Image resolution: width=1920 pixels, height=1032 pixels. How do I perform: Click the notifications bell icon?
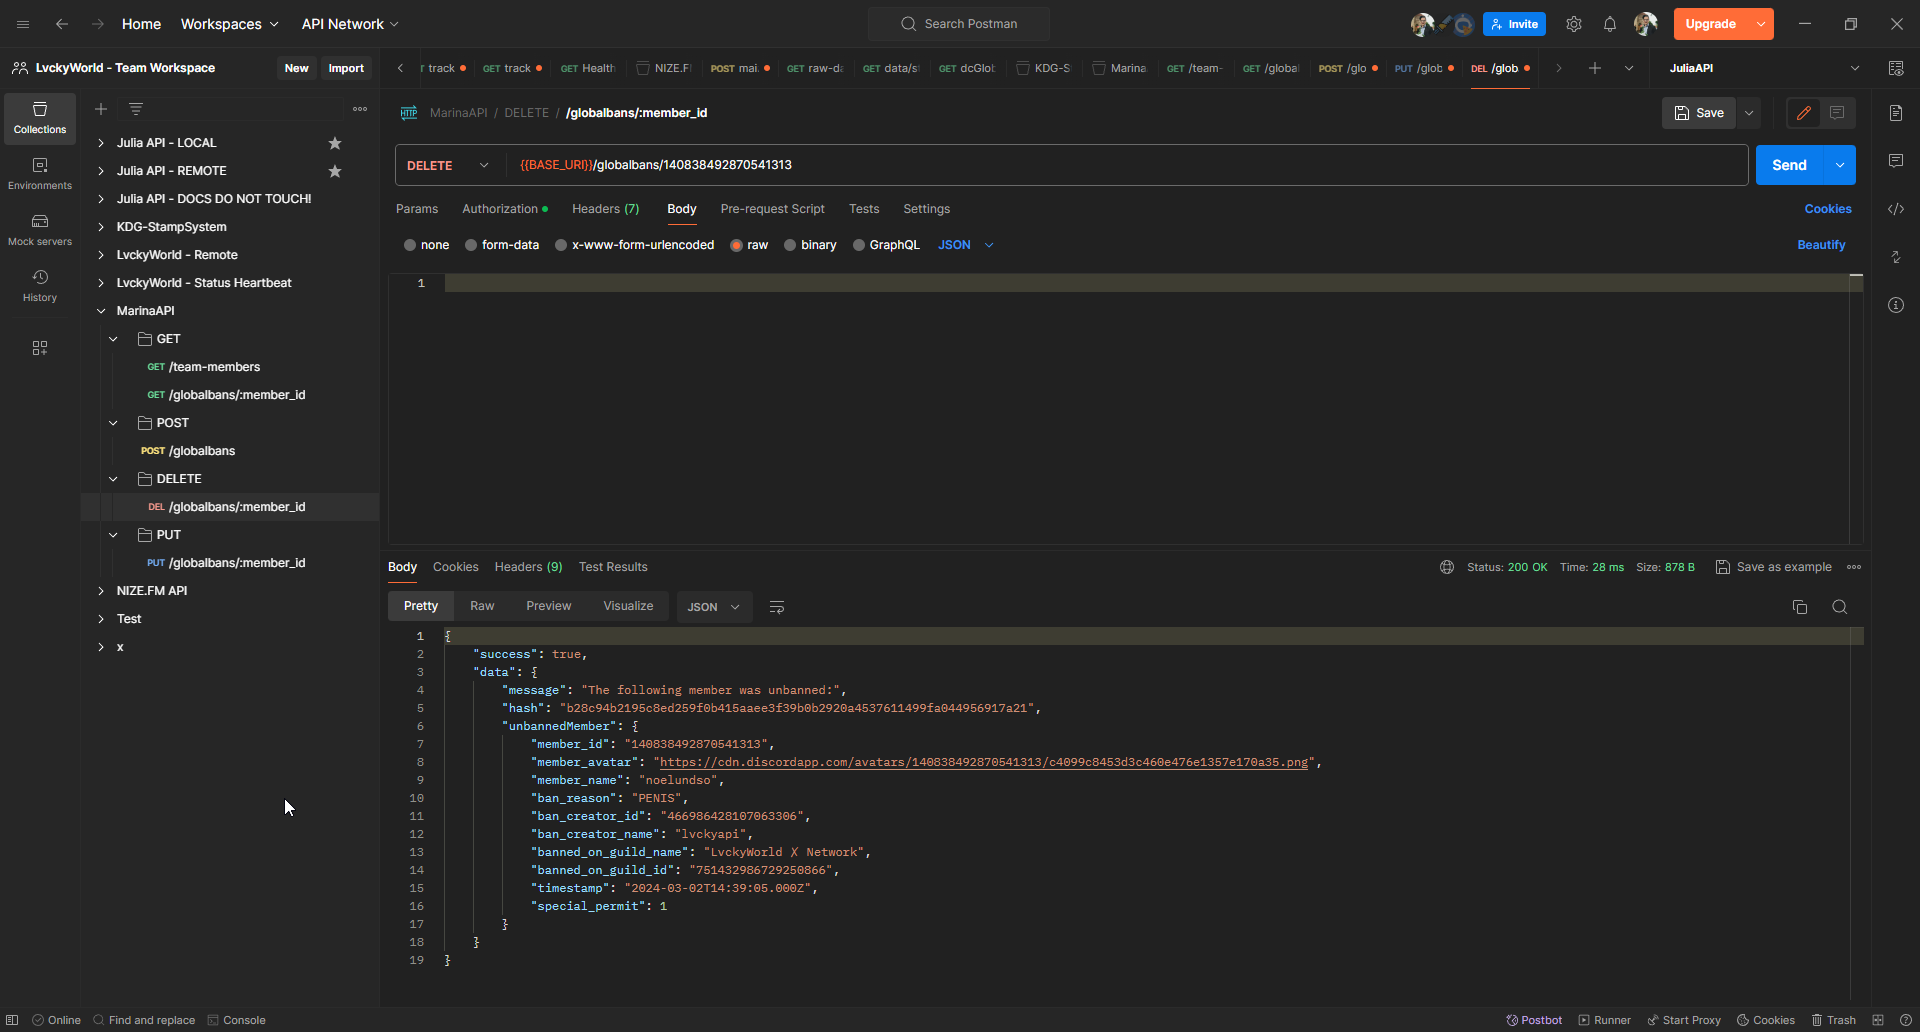(x=1609, y=24)
